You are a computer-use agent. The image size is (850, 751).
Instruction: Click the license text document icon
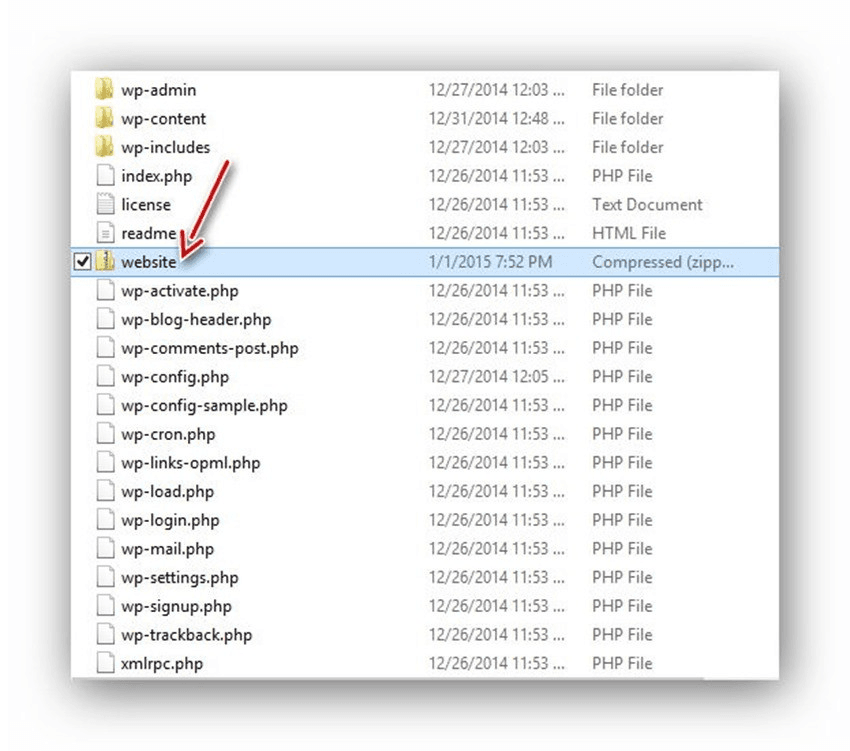[x=105, y=204]
